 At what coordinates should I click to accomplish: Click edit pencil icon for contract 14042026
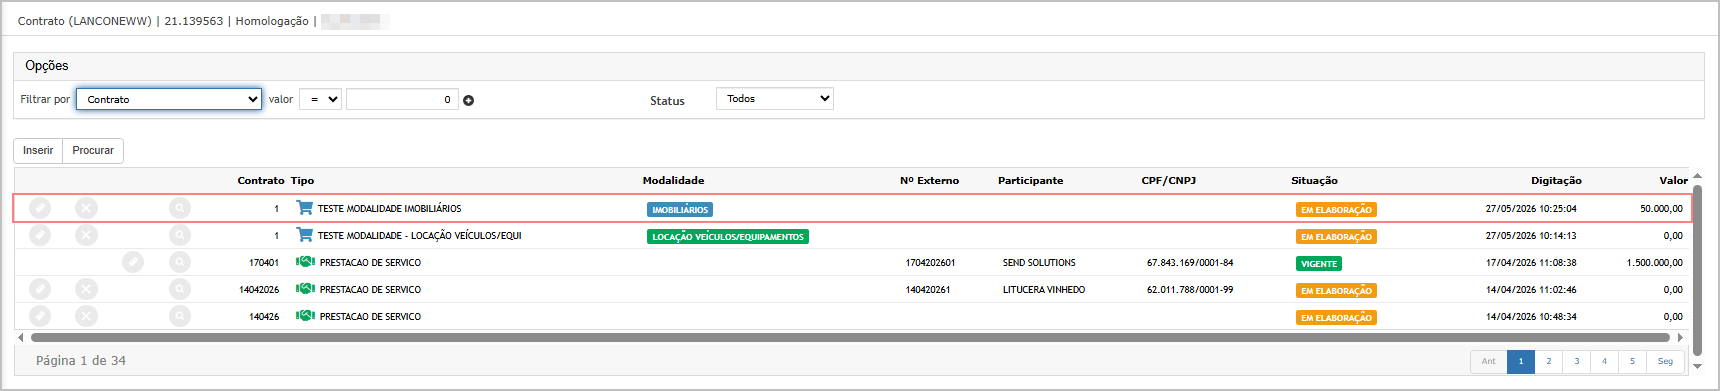40,289
